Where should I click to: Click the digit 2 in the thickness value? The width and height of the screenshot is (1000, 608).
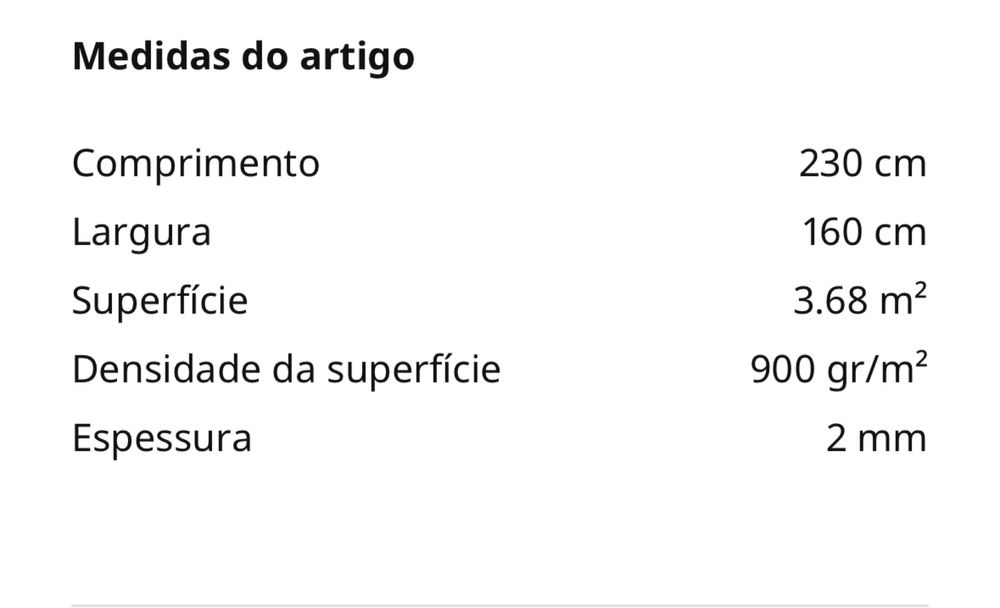pyautogui.click(x=837, y=438)
